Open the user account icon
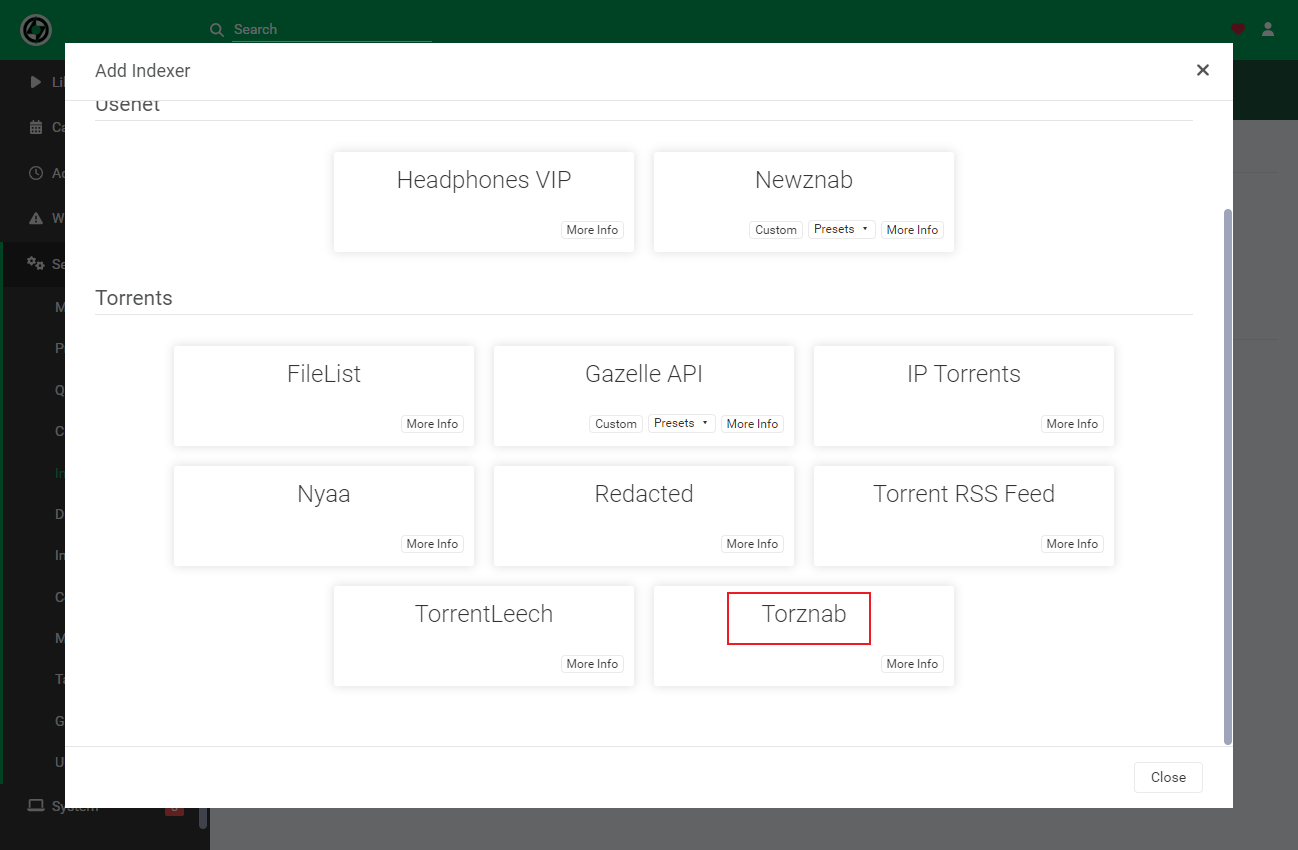This screenshot has height=850, width=1298. (x=1268, y=29)
